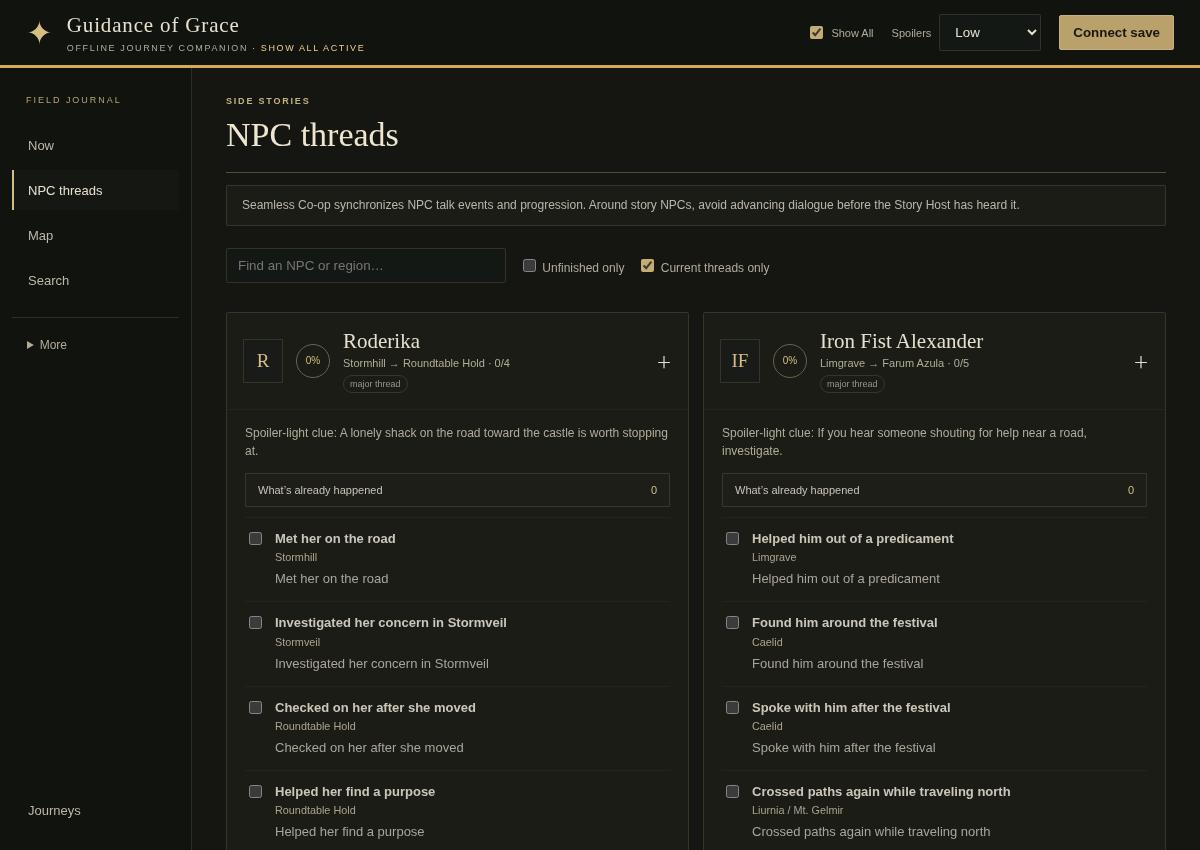Image resolution: width=1200 pixels, height=850 pixels.
Task: Click Roderika's spoiler-light clue about lonely shack
Action: [x=457, y=442]
